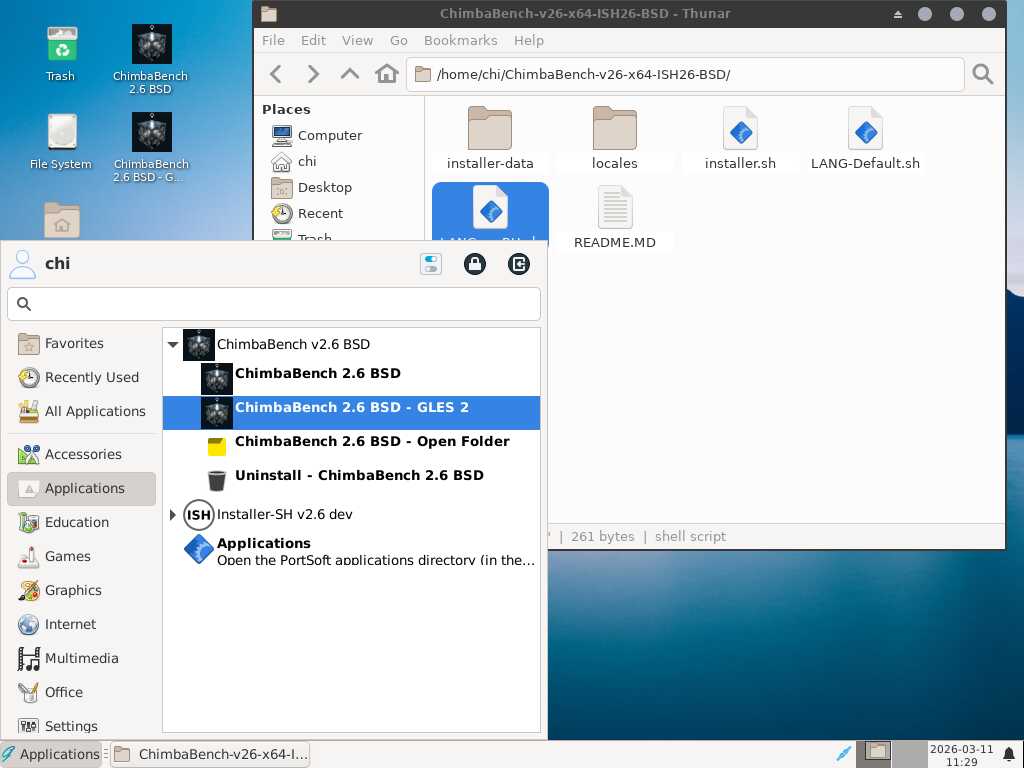
Task: Open the Home folder desktop icon
Action: click(62, 220)
